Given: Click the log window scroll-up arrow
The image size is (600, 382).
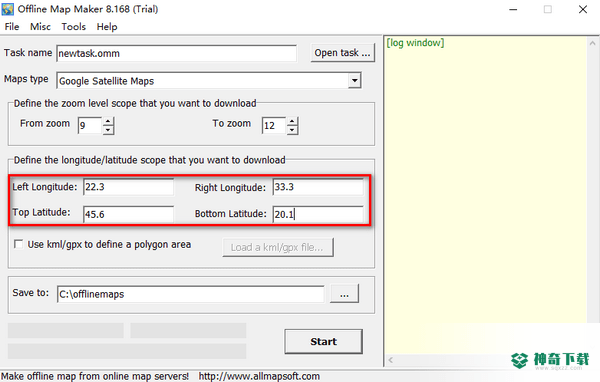Looking at the screenshot, I should [592, 44].
